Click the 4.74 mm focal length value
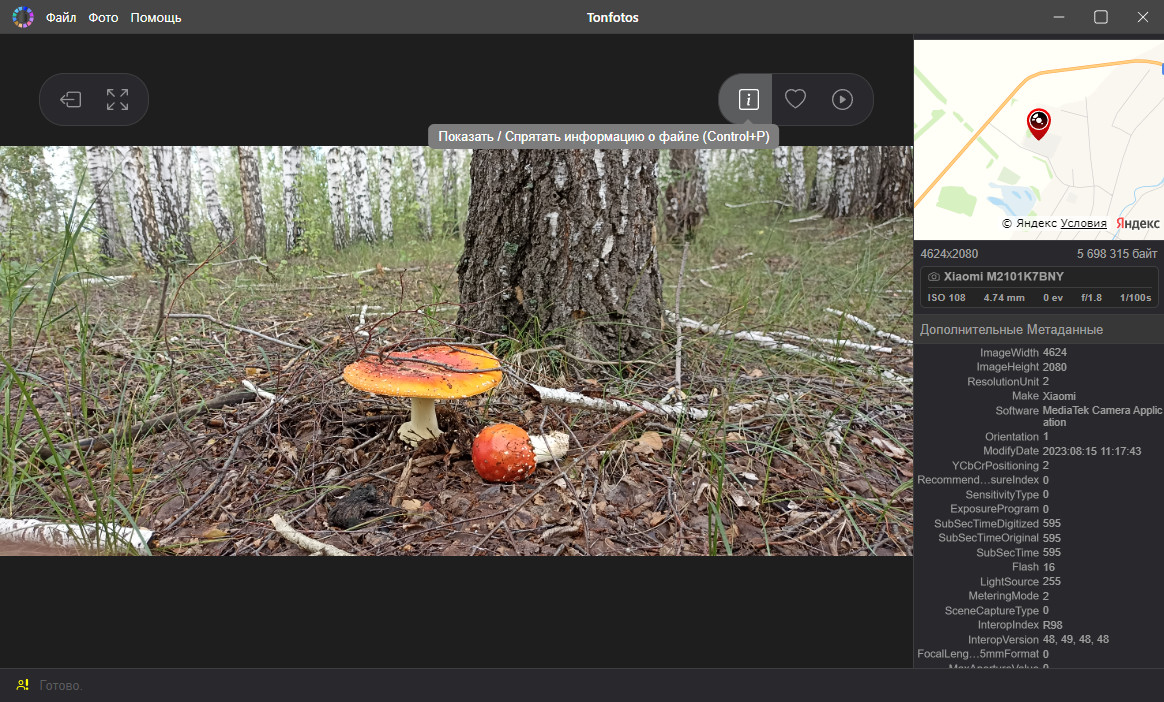The height and width of the screenshot is (702, 1164). click(1004, 298)
